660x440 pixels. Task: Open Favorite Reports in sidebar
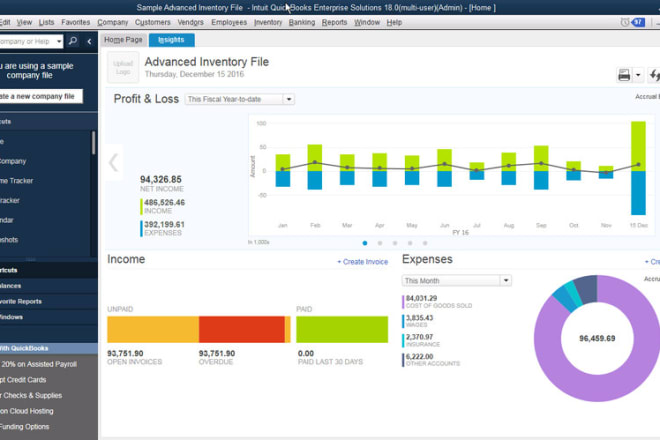coord(21,301)
